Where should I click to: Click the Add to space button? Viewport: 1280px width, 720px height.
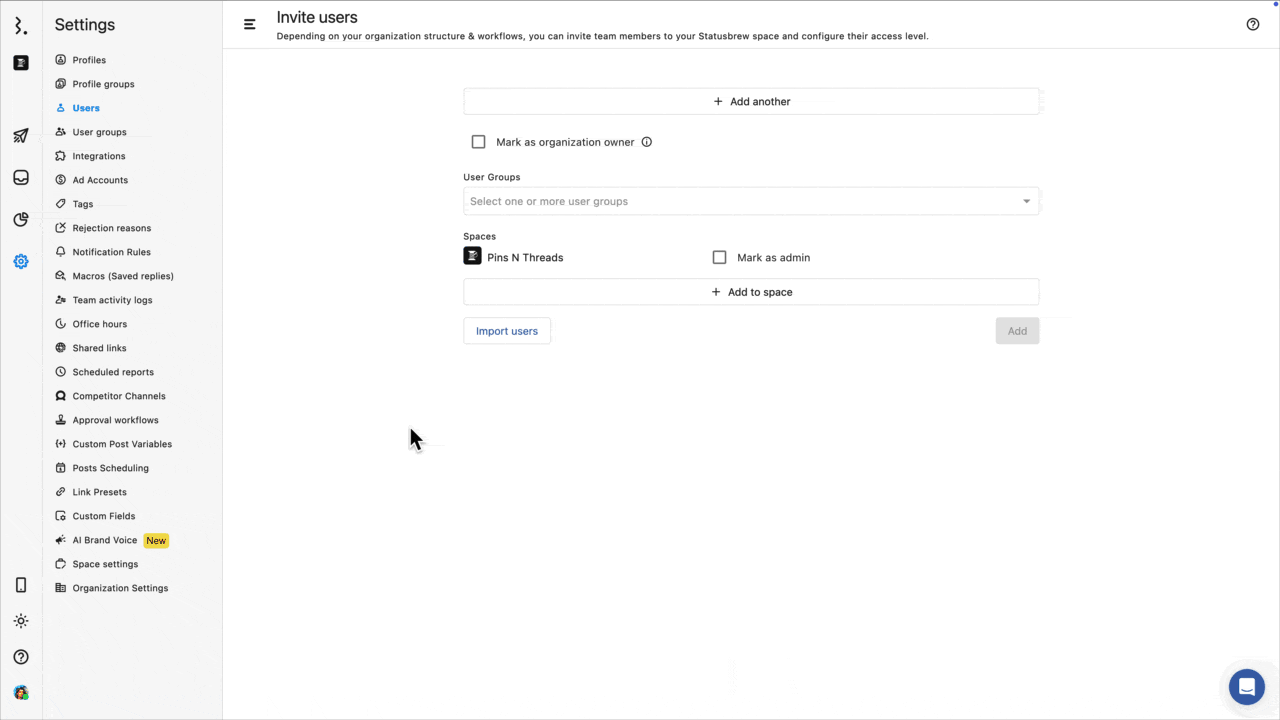tap(751, 292)
